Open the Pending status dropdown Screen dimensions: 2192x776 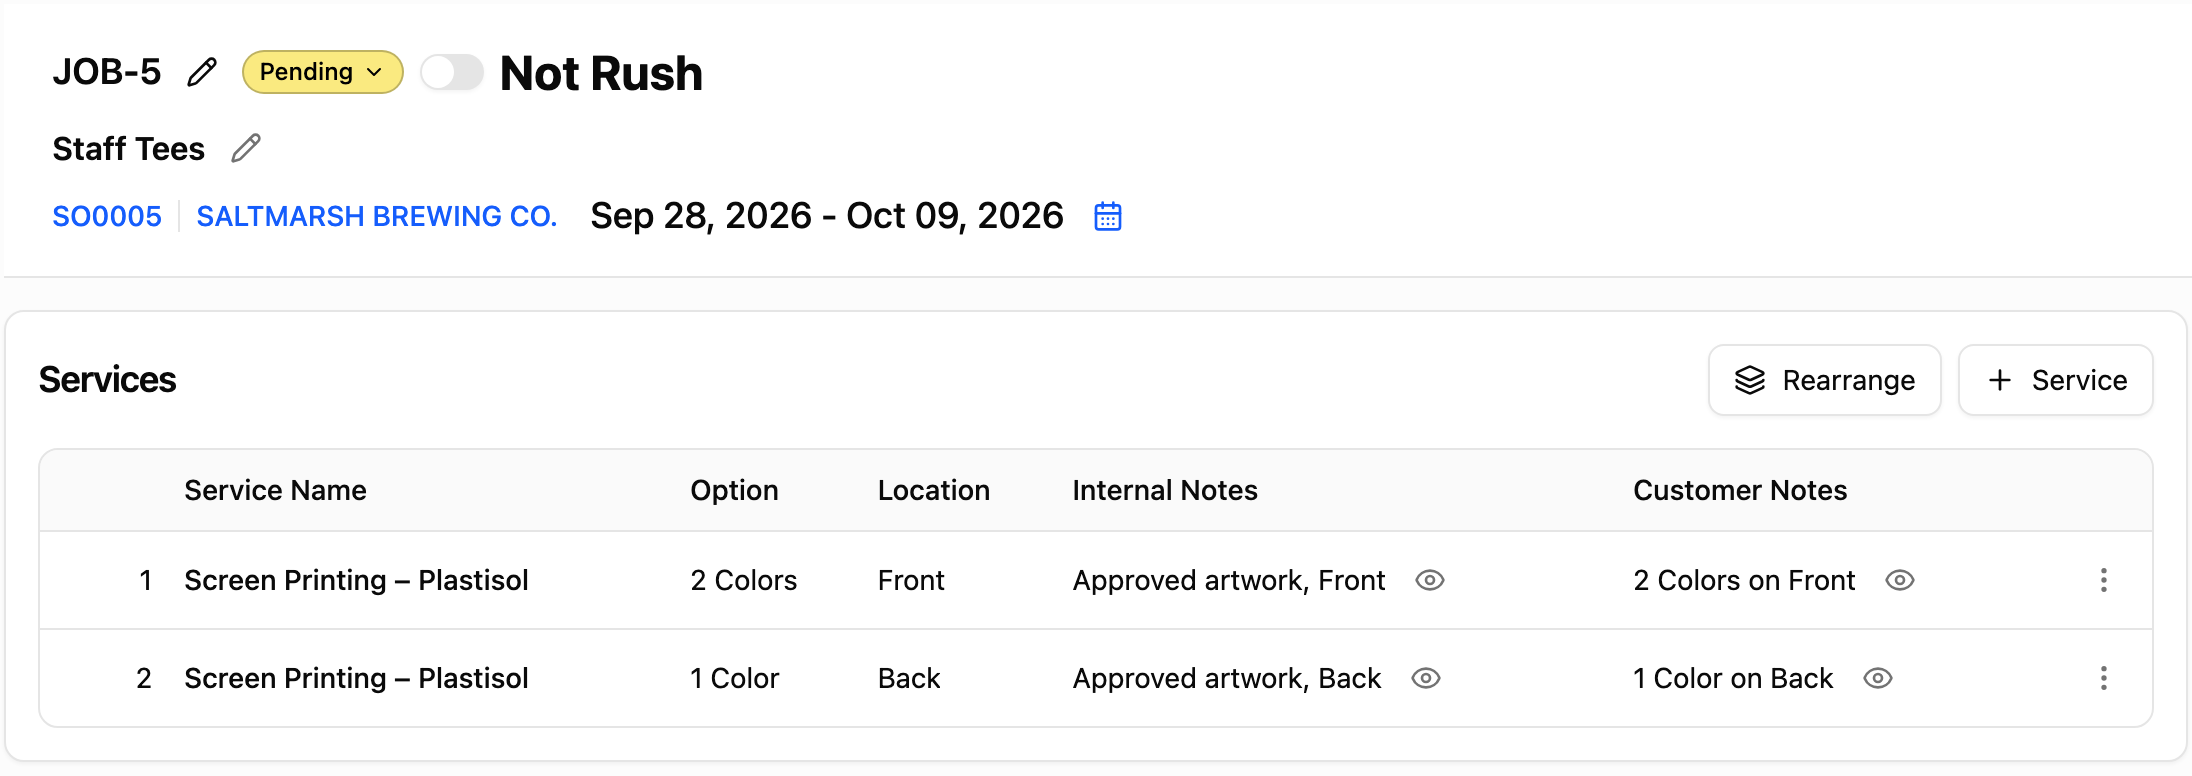pos(323,72)
